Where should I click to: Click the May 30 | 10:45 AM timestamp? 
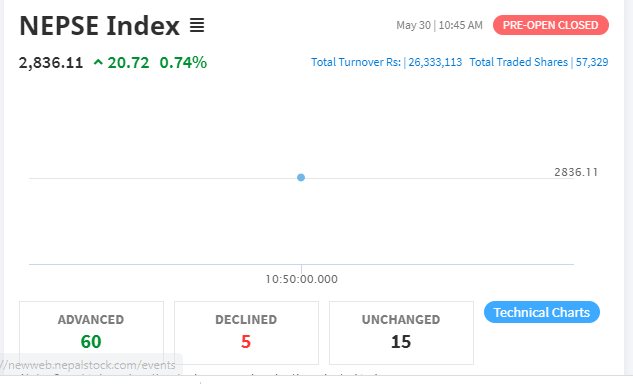tap(439, 25)
